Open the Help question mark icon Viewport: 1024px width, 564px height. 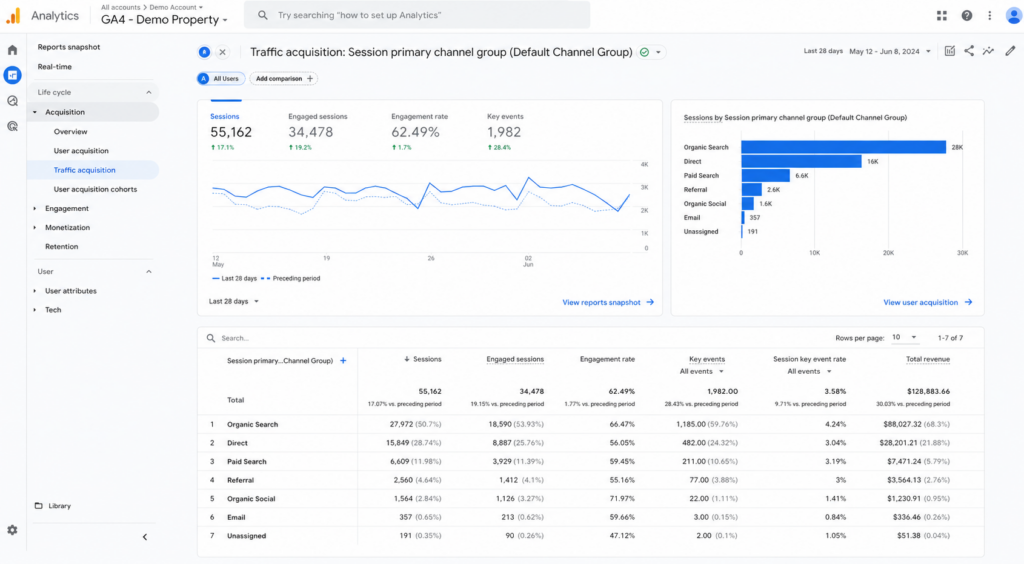967,16
